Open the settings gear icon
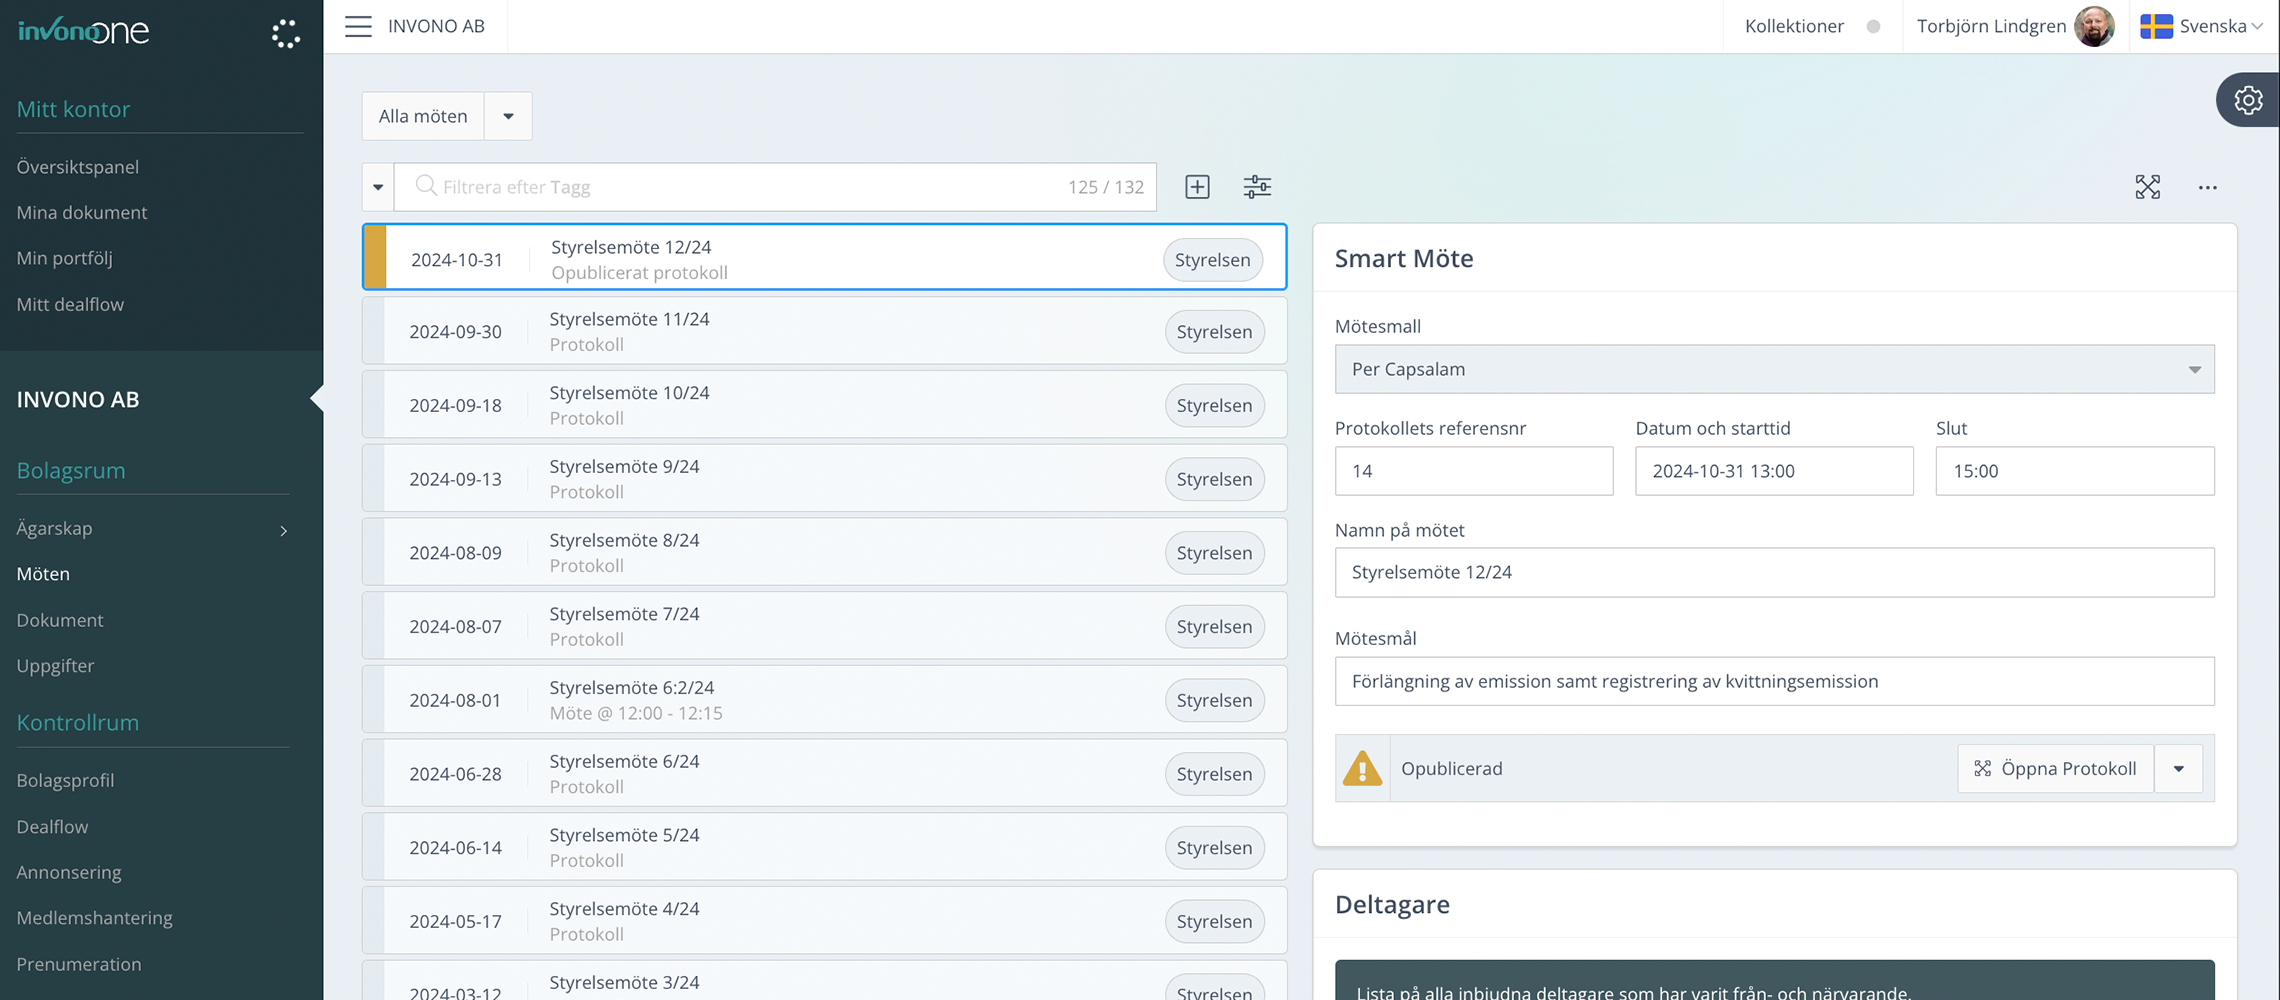Viewport: 2280px width, 1000px height. 2248,100
